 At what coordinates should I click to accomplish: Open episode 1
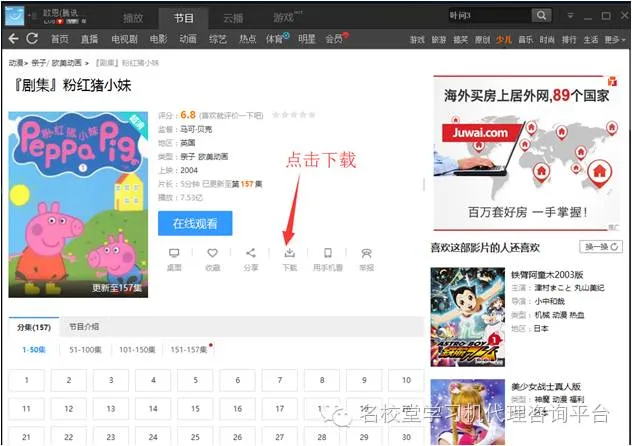pyautogui.click(x=27, y=380)
